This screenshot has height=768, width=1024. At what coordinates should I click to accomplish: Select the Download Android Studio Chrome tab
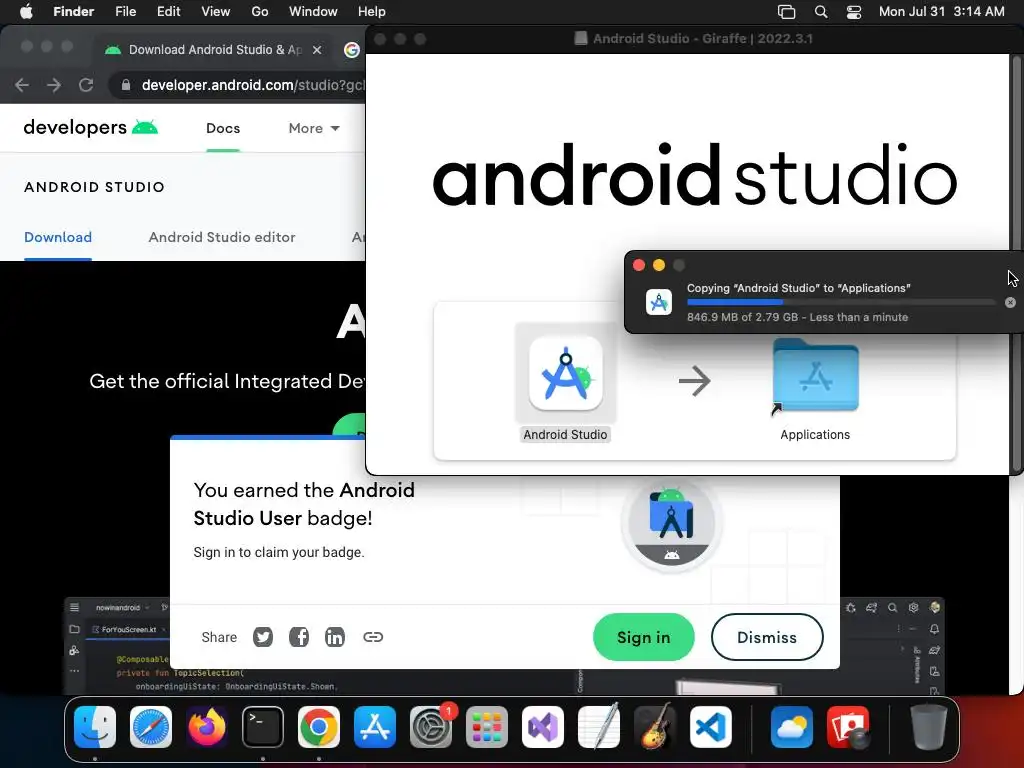[214, 50]
